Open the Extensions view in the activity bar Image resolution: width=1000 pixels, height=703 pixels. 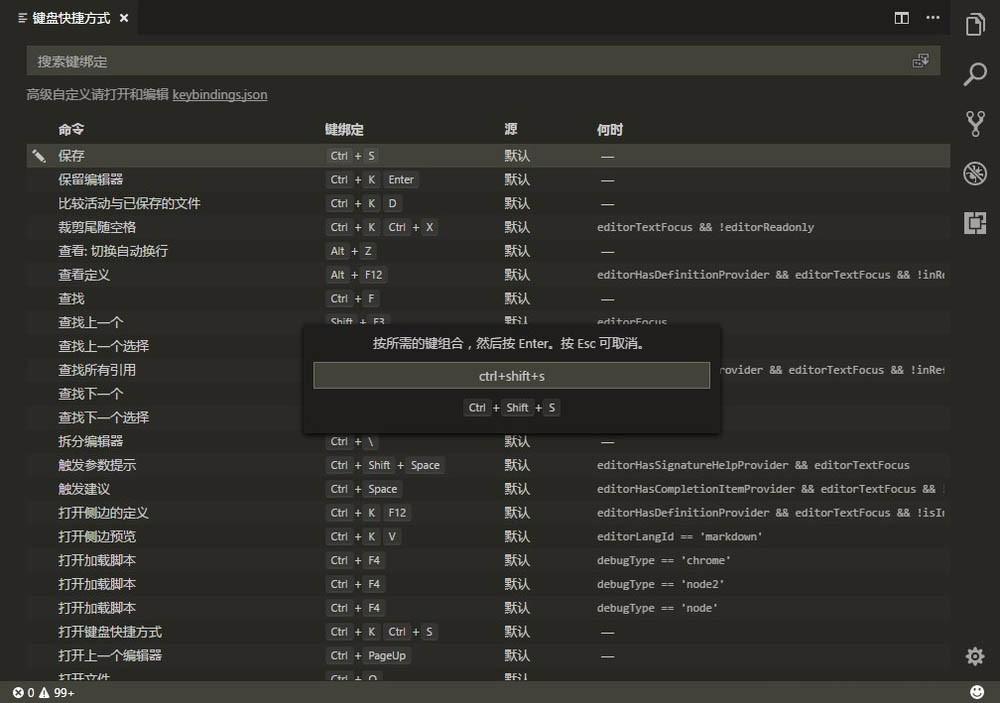click(x=975, y=222)
